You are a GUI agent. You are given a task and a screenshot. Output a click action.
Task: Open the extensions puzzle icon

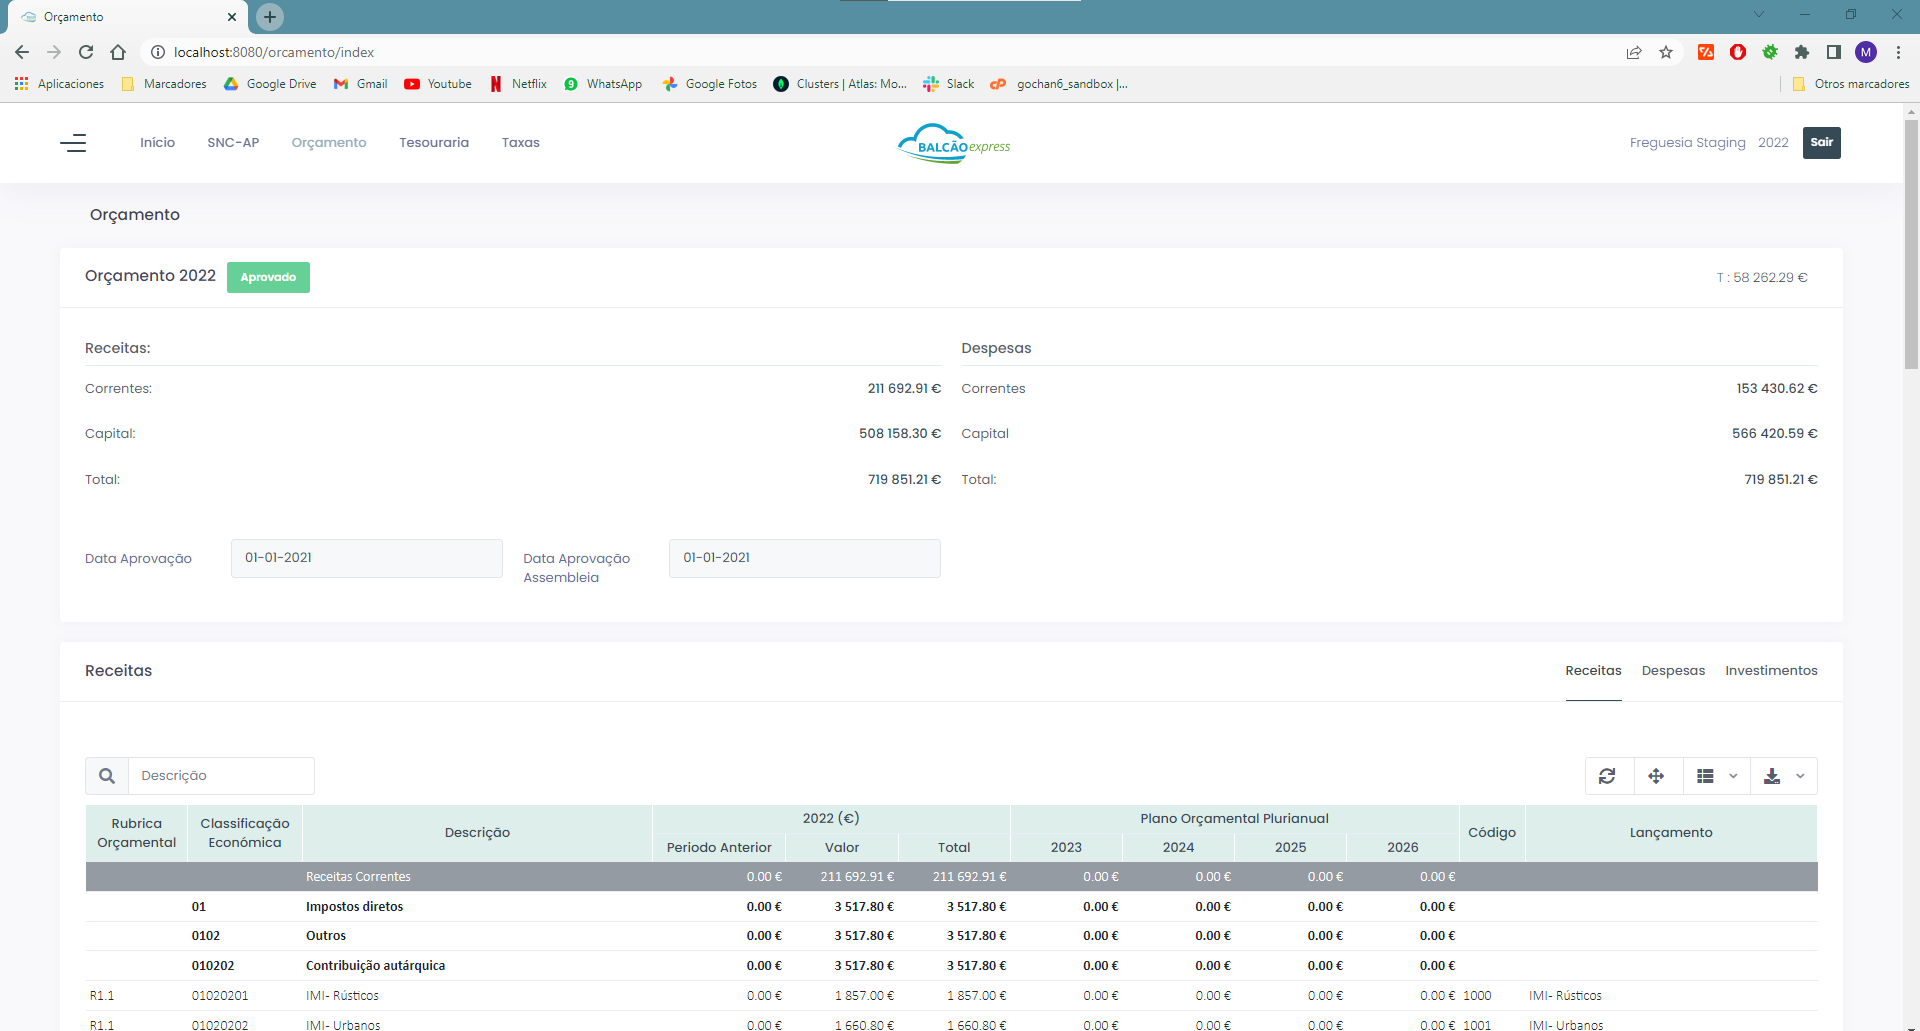1802,52
